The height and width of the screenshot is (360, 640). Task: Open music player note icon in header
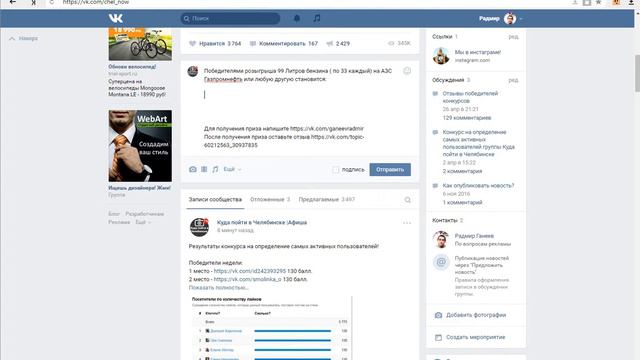point(317,18)
